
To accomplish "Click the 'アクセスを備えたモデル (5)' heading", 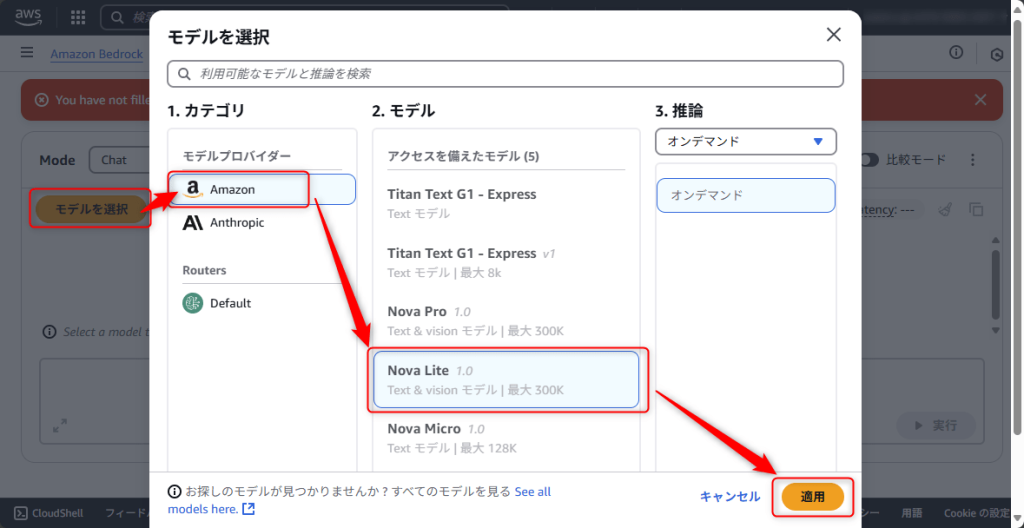I will click(463, 156).
